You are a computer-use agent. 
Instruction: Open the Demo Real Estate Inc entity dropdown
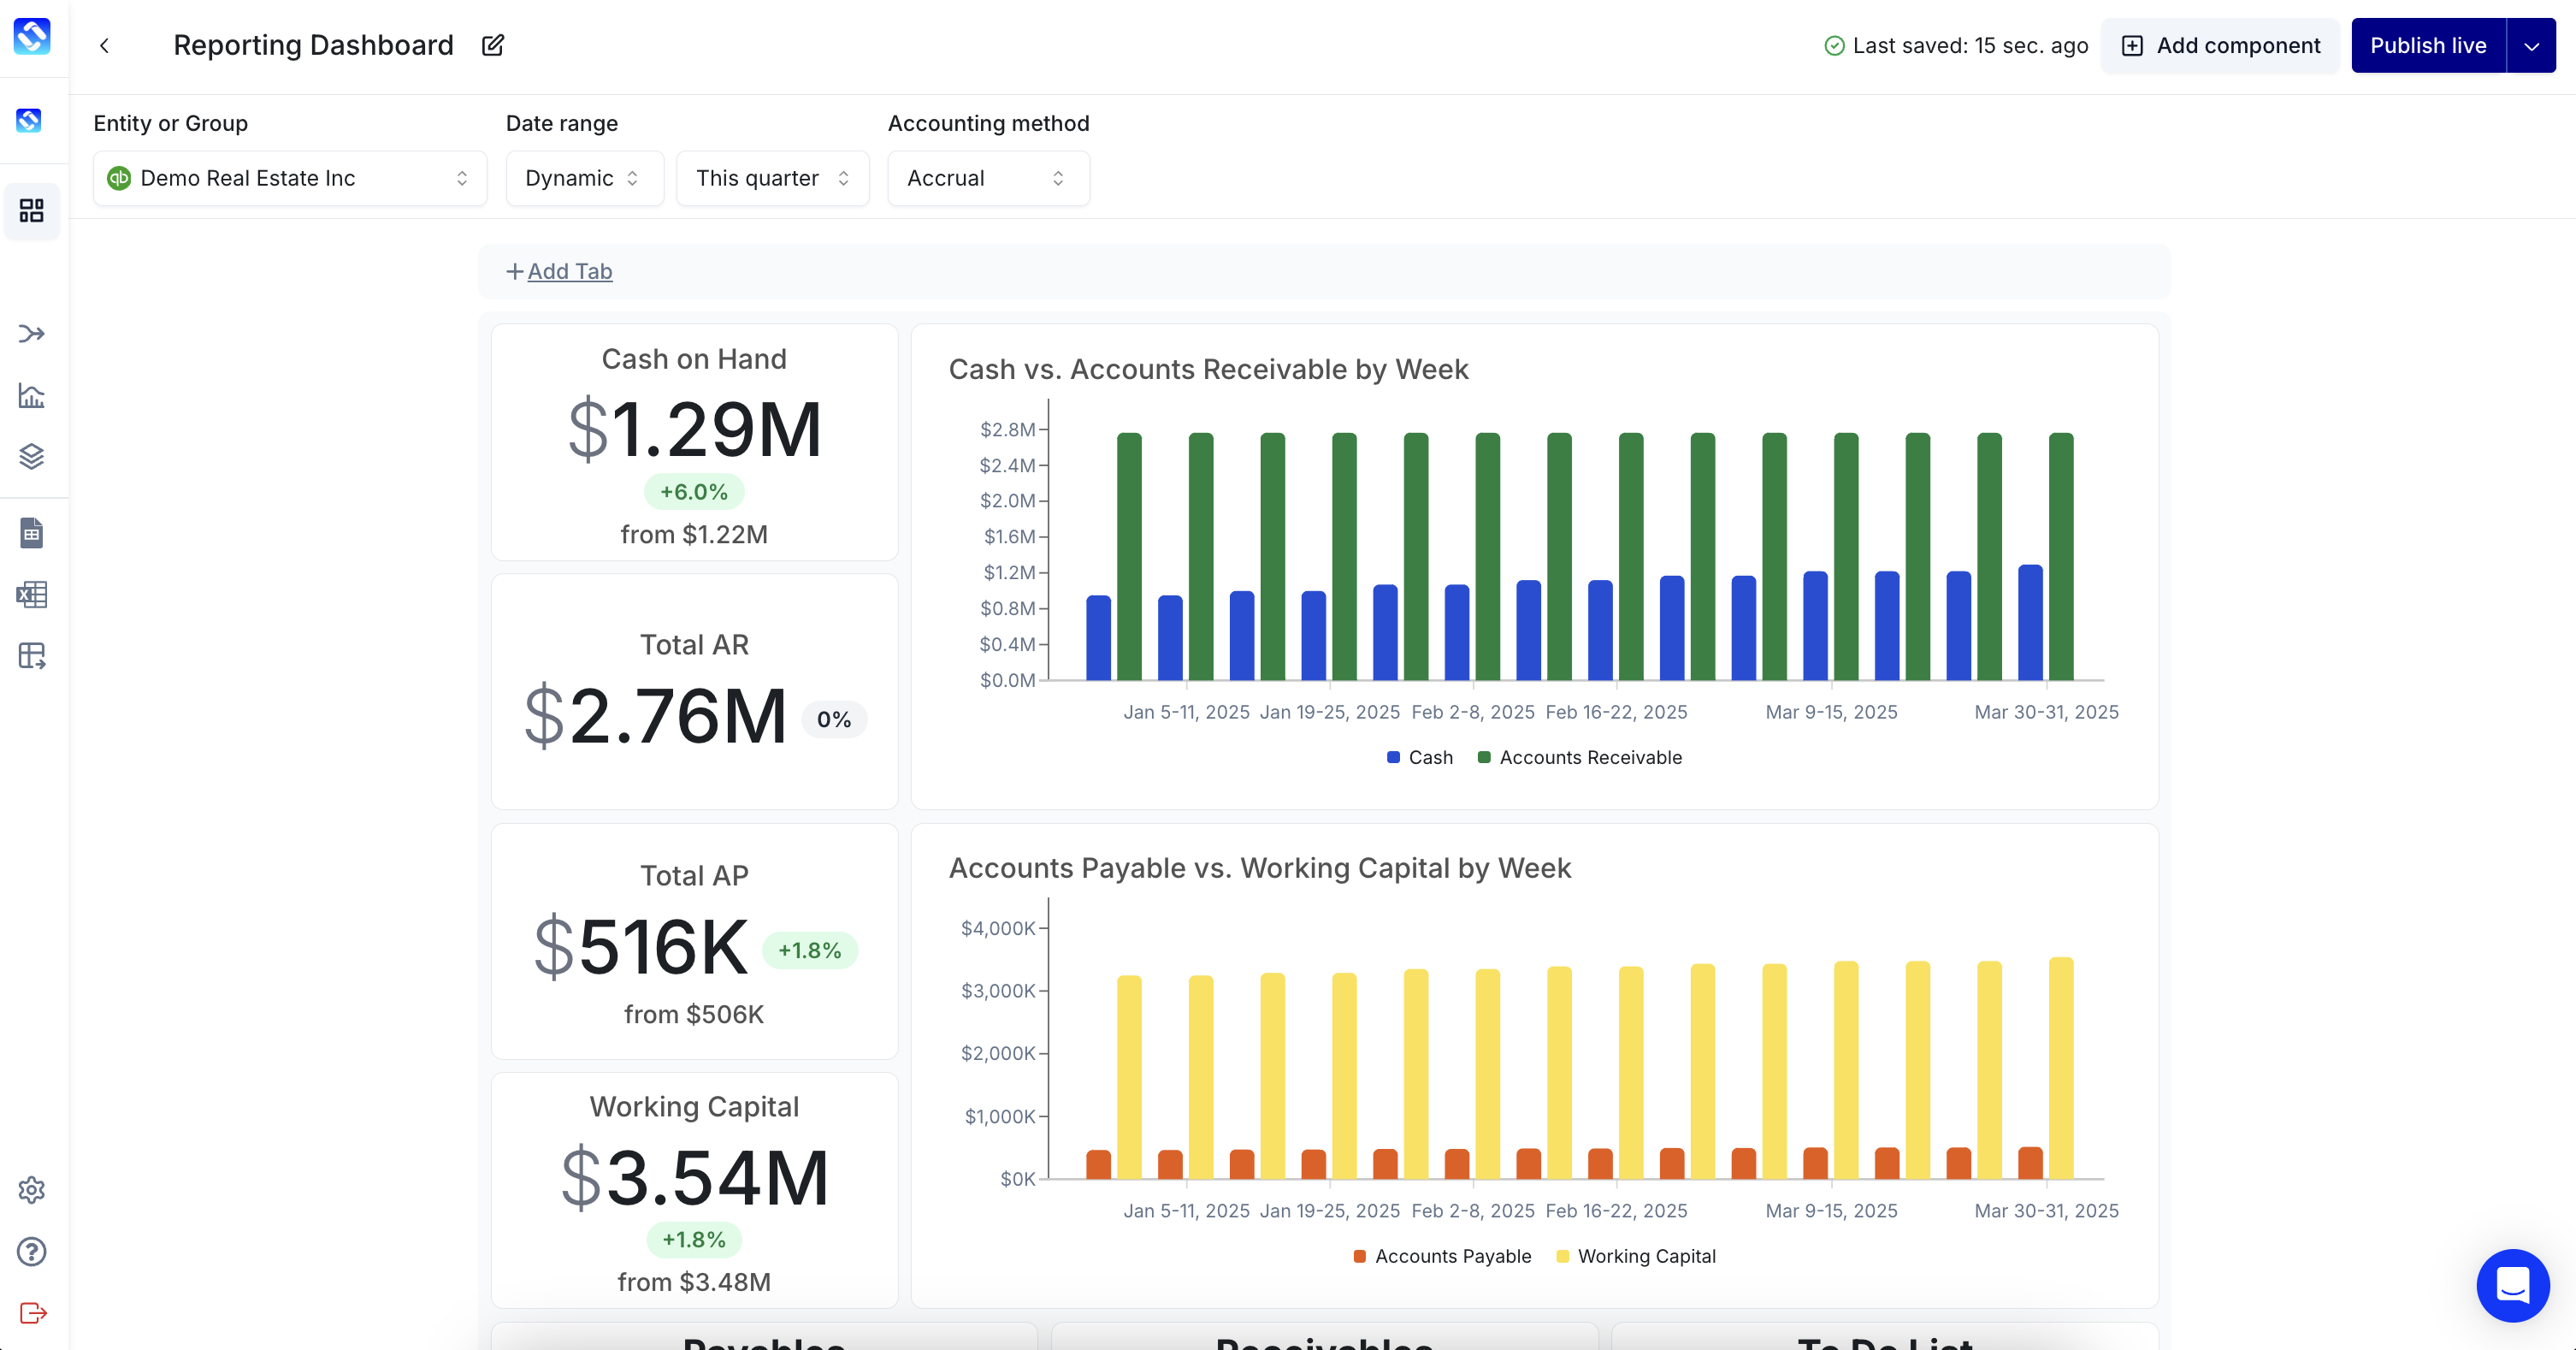pos(290,179)
